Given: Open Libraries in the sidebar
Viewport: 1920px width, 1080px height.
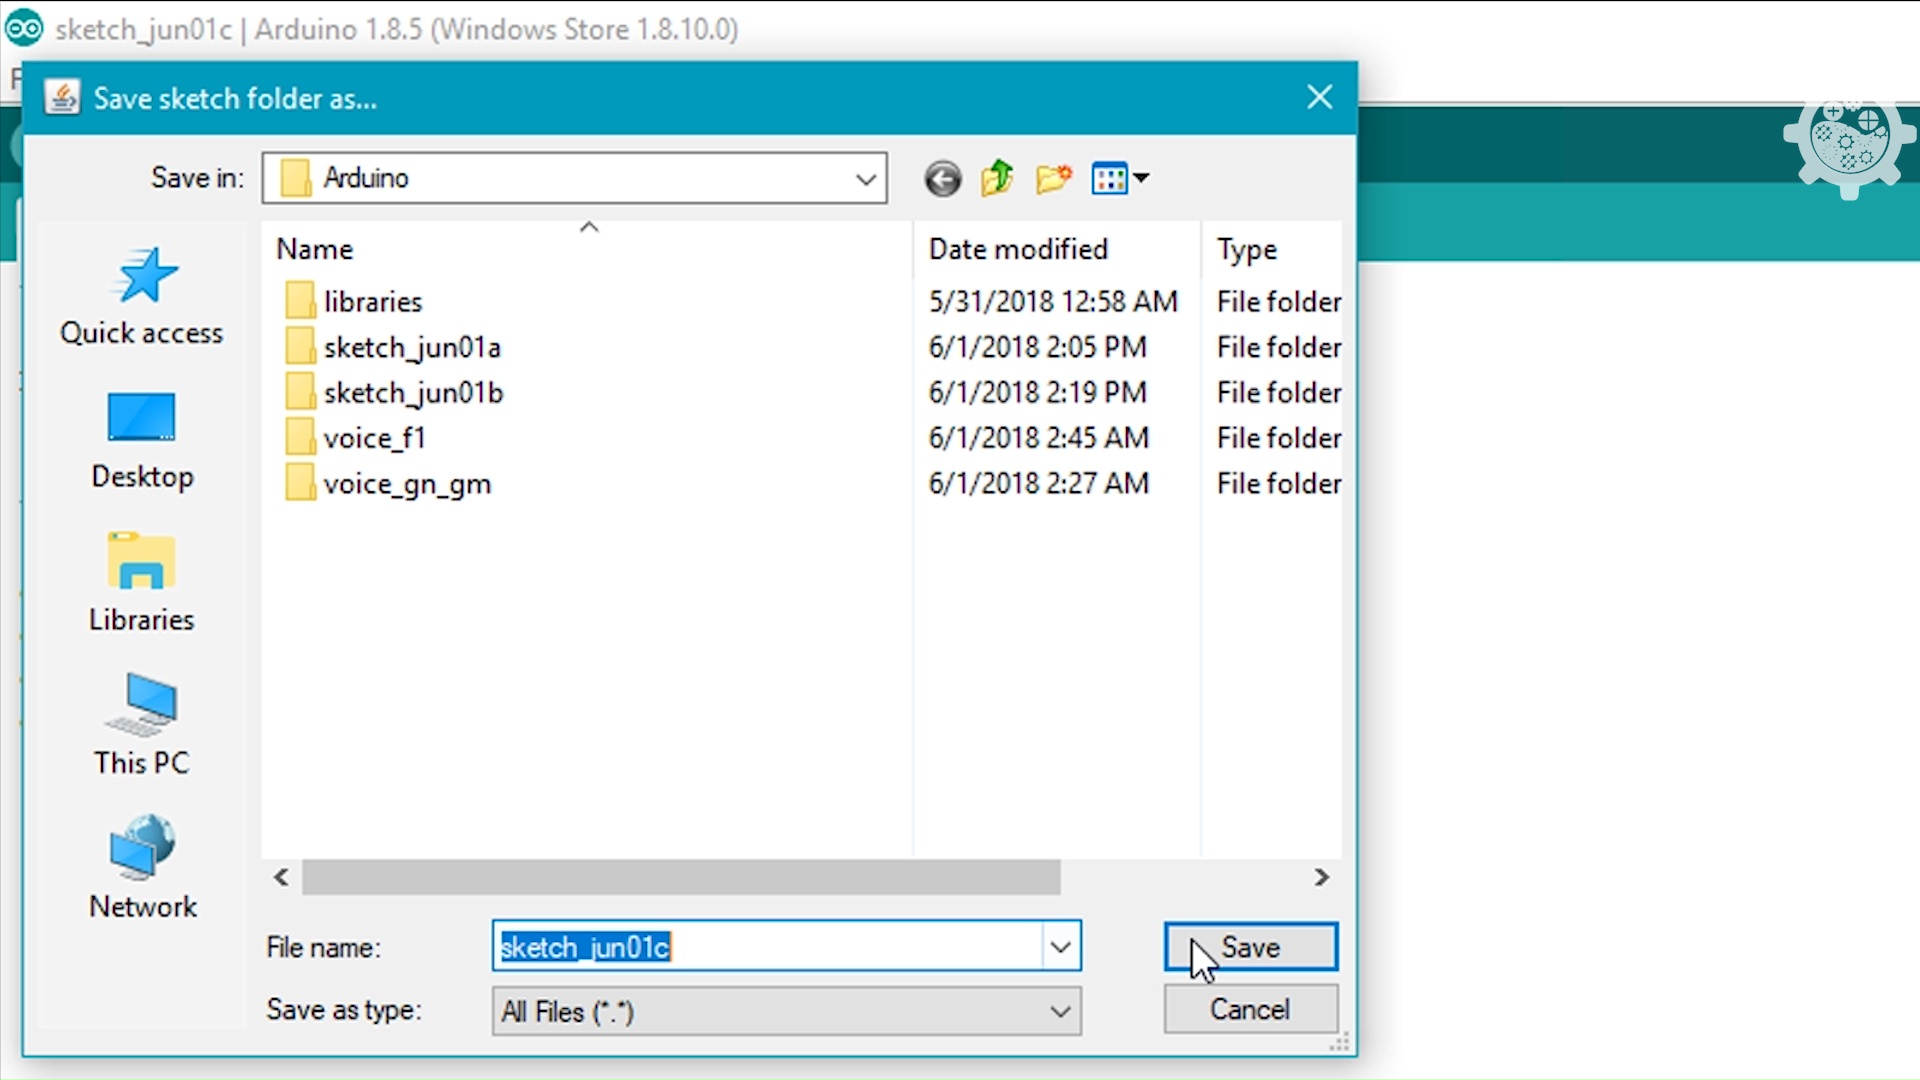Looking at the screenshot, I should (142, 583).
